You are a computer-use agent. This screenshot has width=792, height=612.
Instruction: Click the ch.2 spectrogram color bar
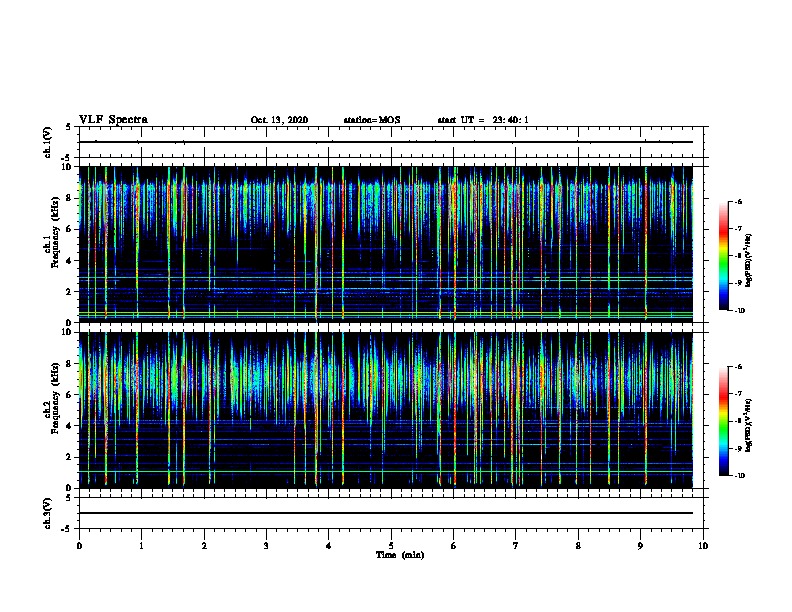[x=723, y=421]
